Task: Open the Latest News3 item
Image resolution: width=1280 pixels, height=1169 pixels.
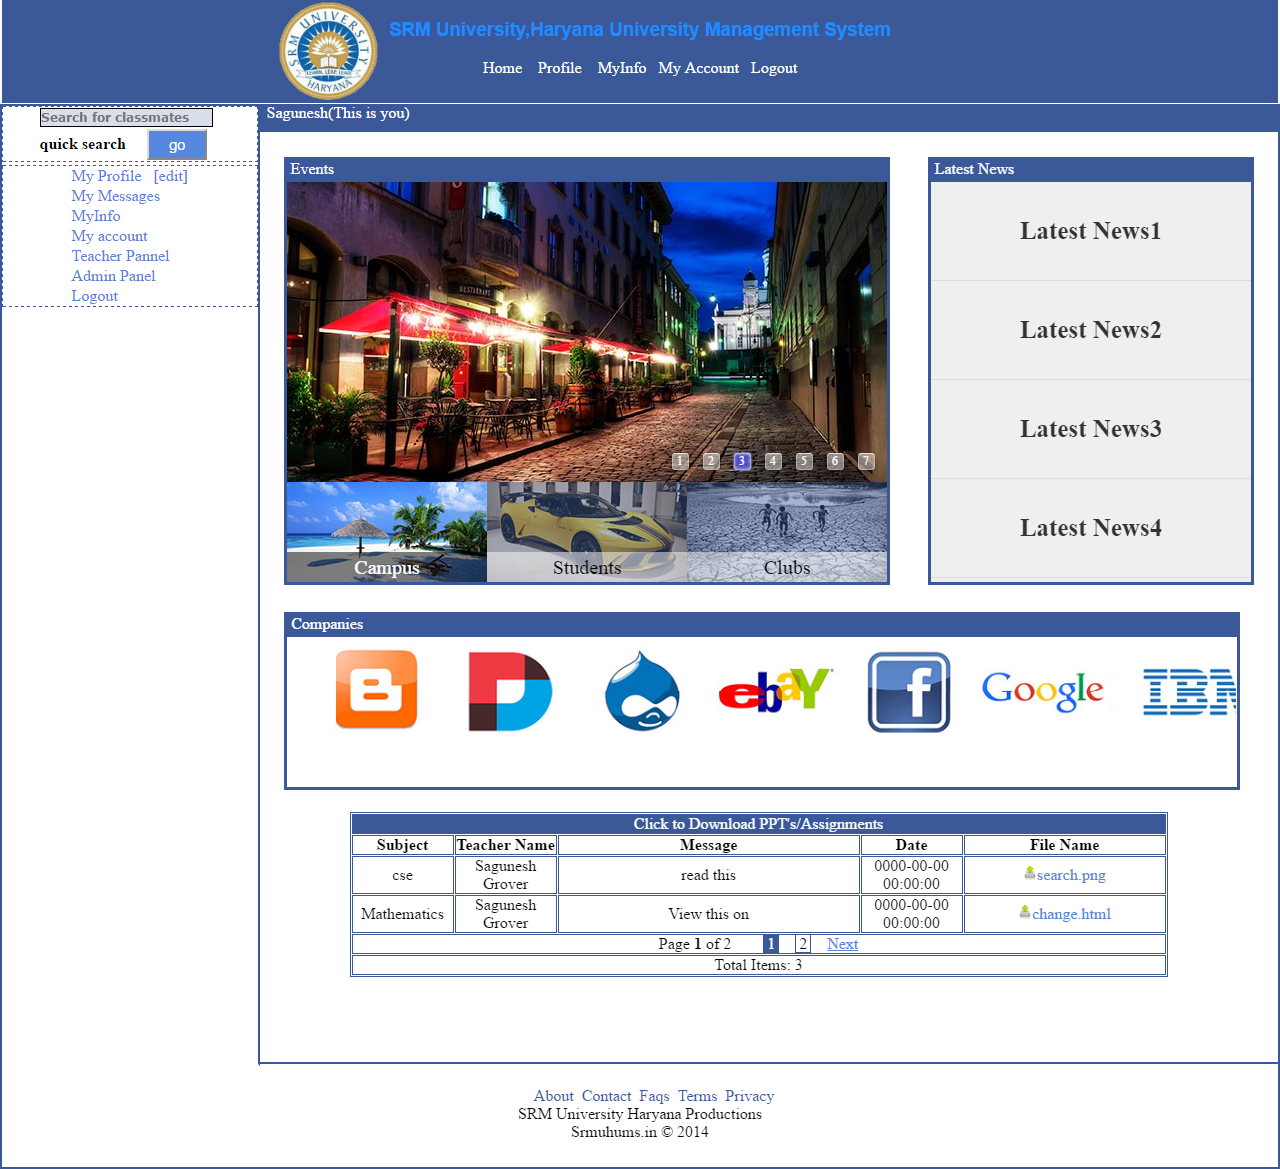Action: tap(1091, 429)
